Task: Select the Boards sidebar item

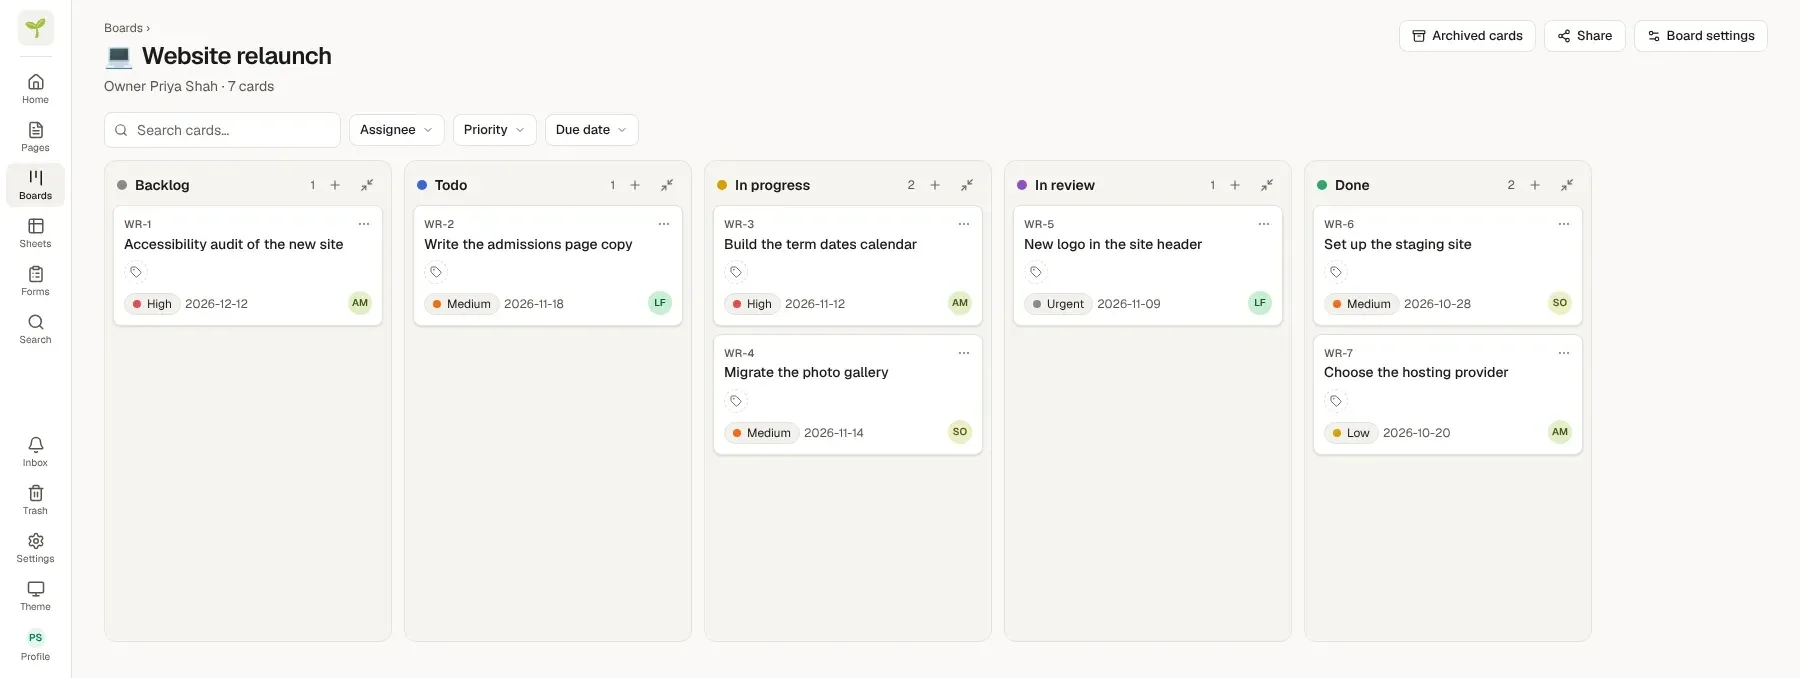Action: tap(36, 185)
